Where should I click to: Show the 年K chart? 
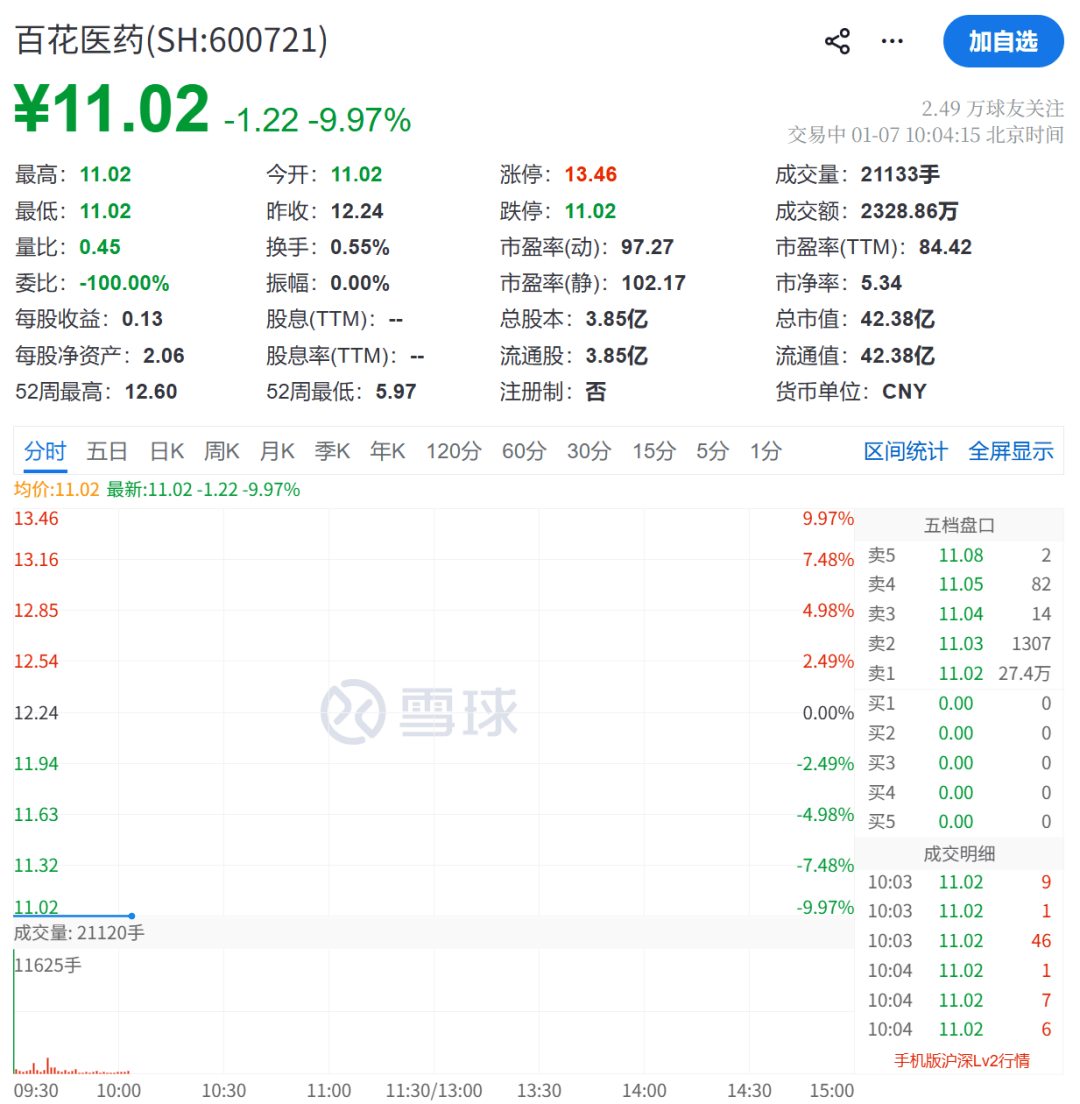pos(387,451)
